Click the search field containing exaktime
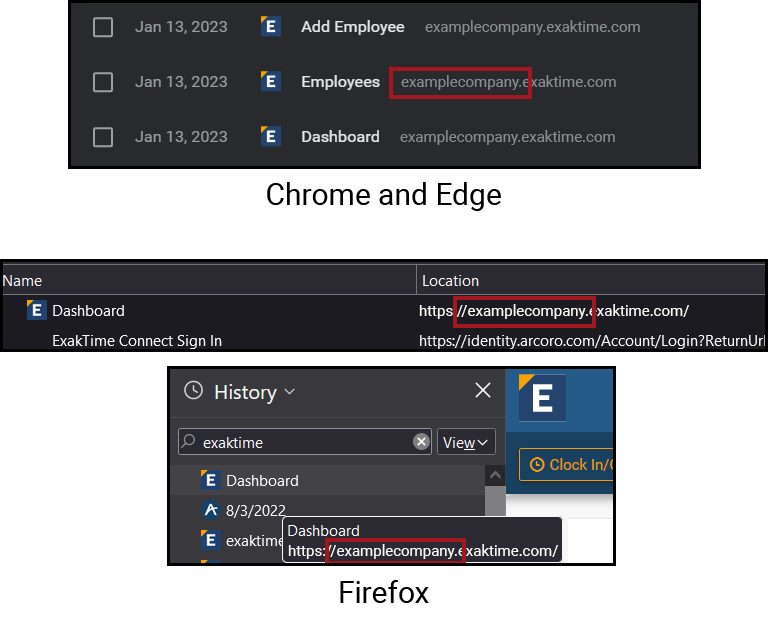The height and width of the screenshot is (633, 768). tap(300, 442)
